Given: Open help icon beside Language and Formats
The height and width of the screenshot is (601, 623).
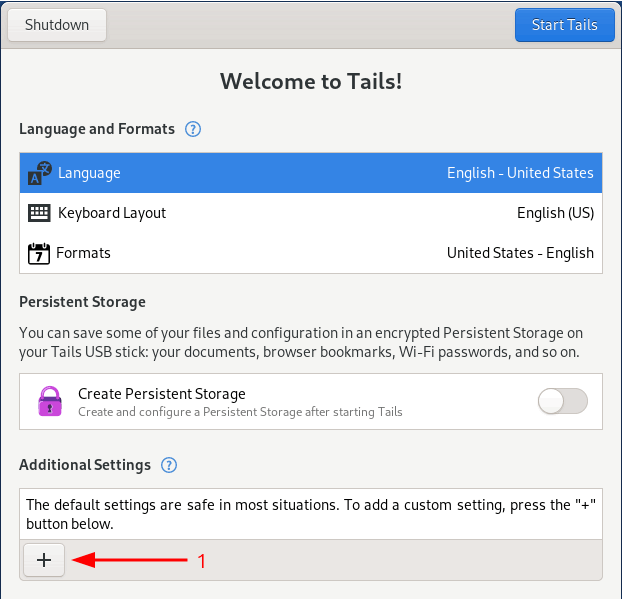Looking at the screenshot, I should (x=193, y=129).
